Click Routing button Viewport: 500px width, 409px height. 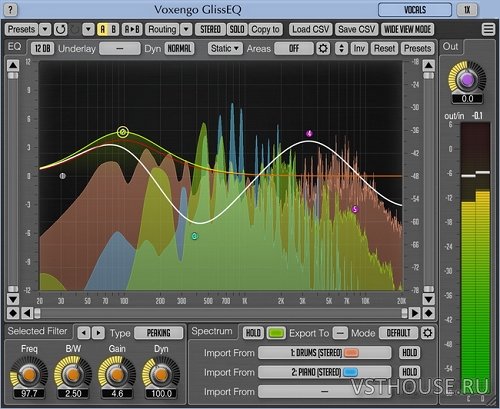point(162,30)
